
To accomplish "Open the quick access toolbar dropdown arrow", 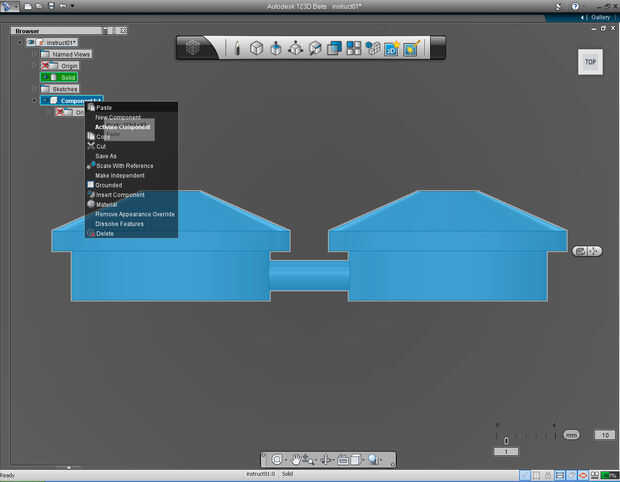I will [72, 6].
